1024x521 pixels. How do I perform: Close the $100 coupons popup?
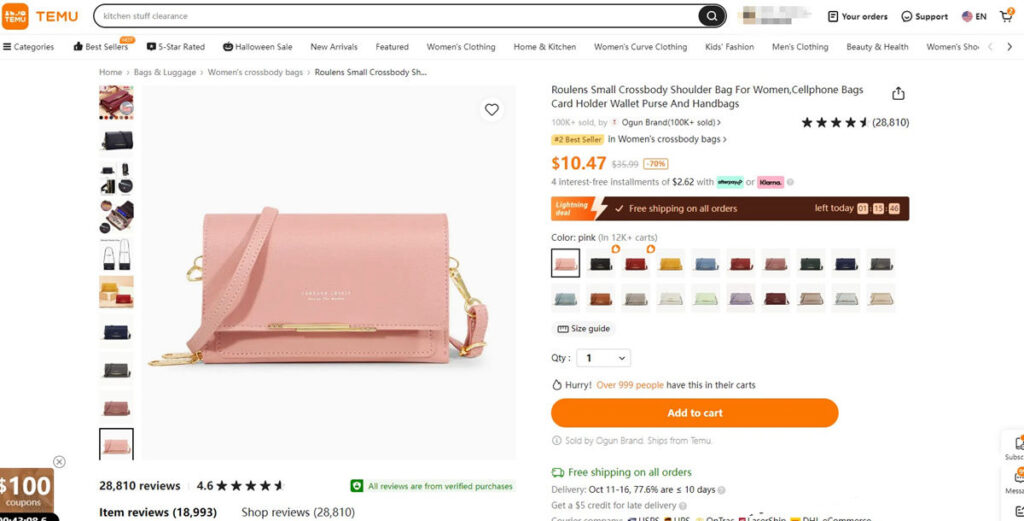59,461
